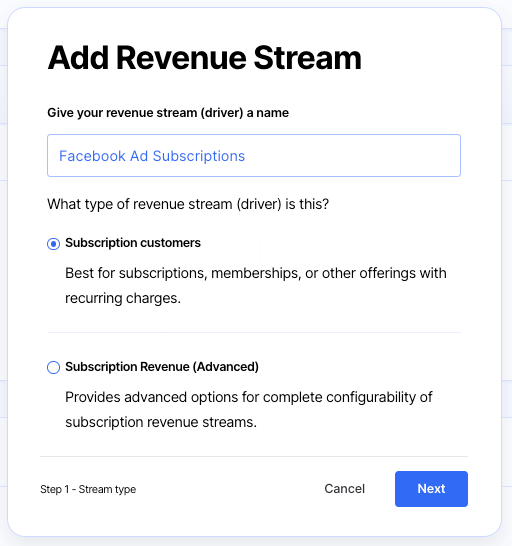Click the subscription revenue streams. description line

click(161, 422)
